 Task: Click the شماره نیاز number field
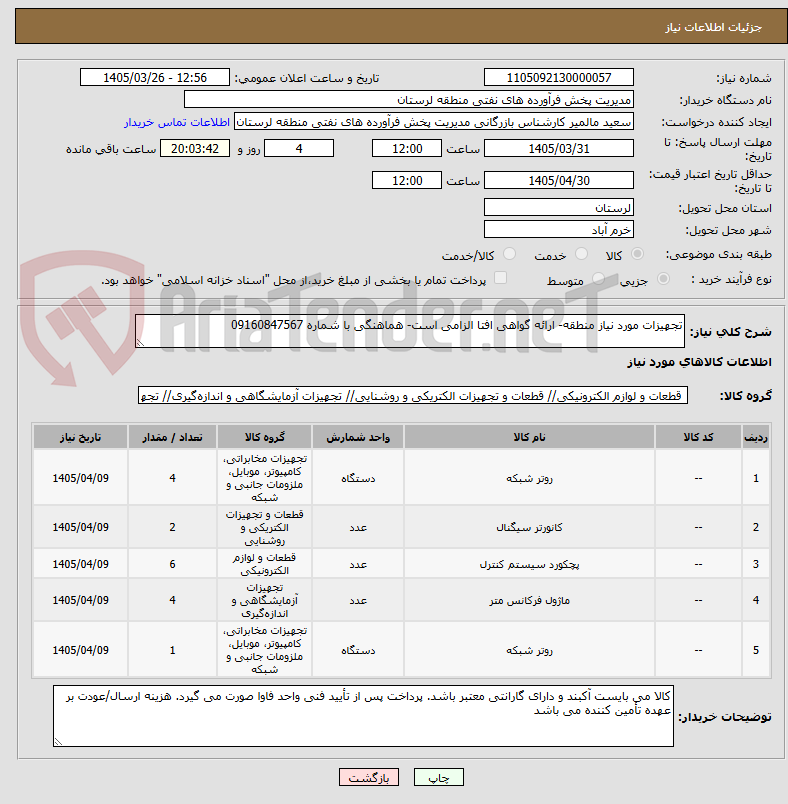tap(558, 77)
